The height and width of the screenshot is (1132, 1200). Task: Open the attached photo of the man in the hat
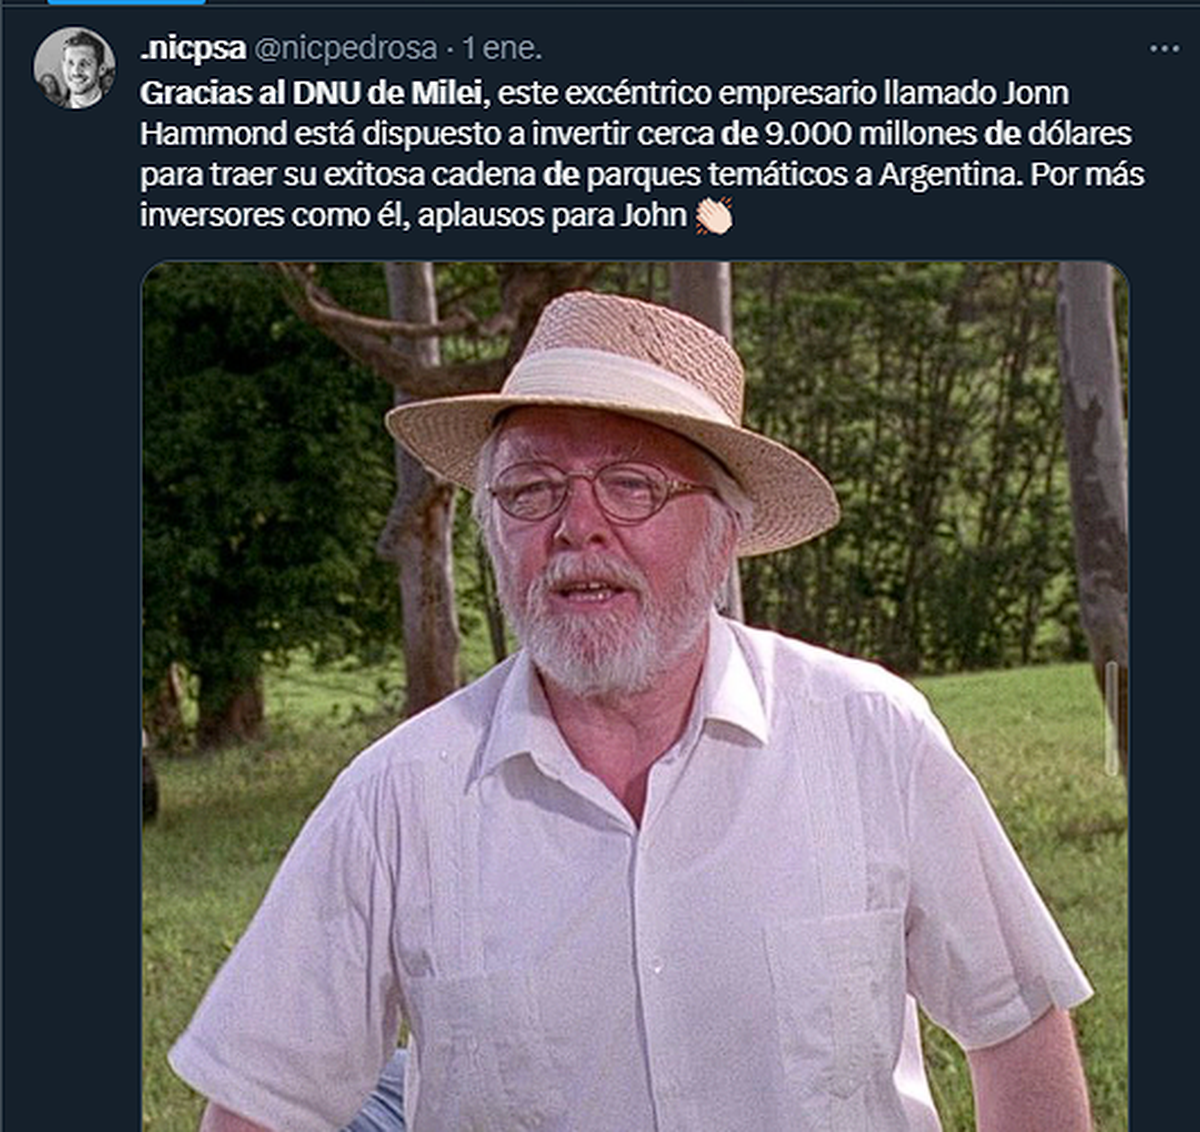[x=635, y=697]
